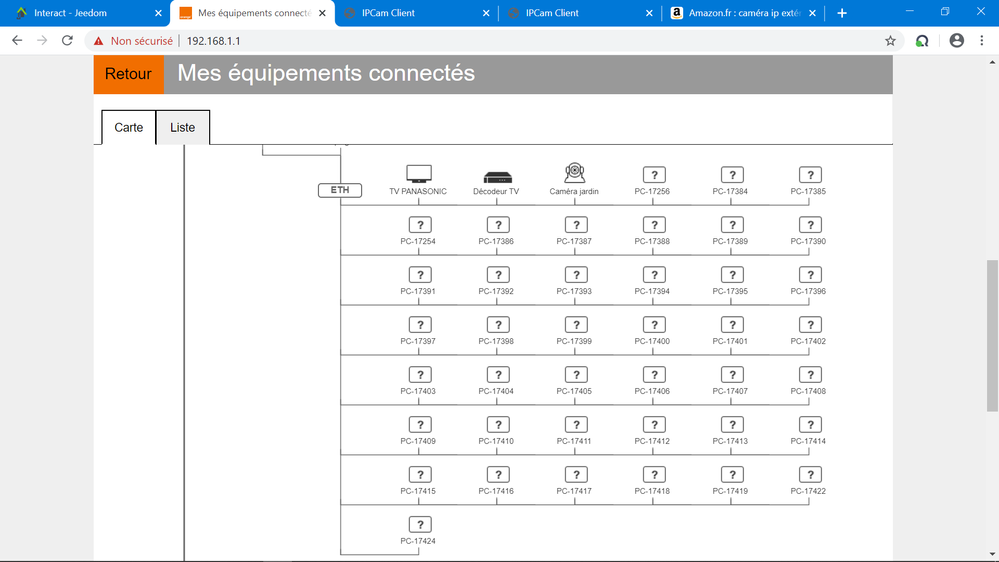Image resolution: width=999 pixels, height=562 pixels.
Task: Select the PC-17412 device icon
Action: tap(654, 424)
